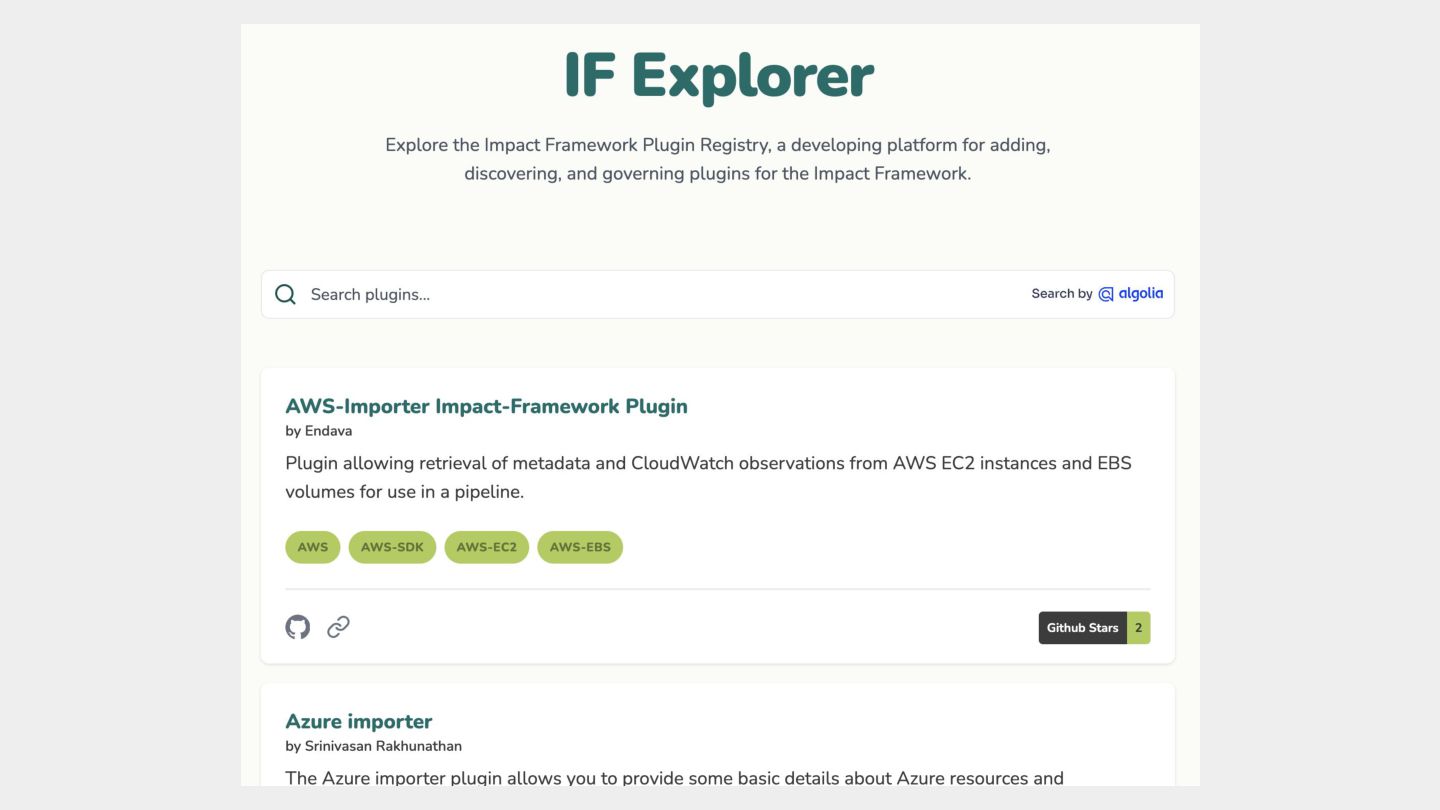Screen dimensions: 1440x810
Task: Select the AWS-EC2 tag pill
Action: pos(486,547)
